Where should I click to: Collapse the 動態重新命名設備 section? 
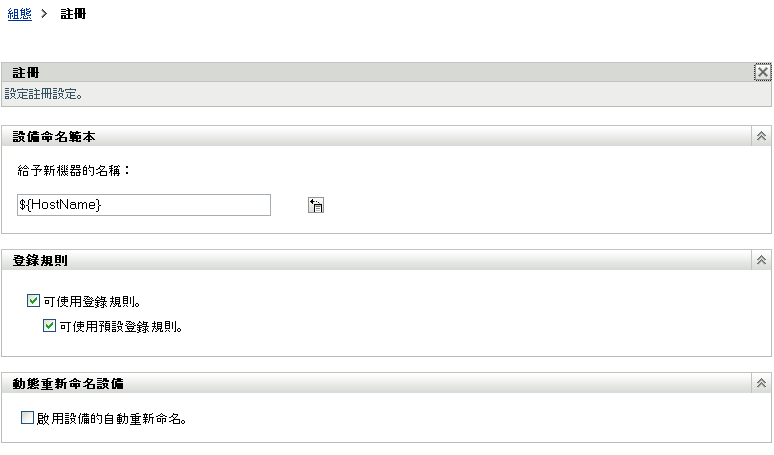coord(761,383)
